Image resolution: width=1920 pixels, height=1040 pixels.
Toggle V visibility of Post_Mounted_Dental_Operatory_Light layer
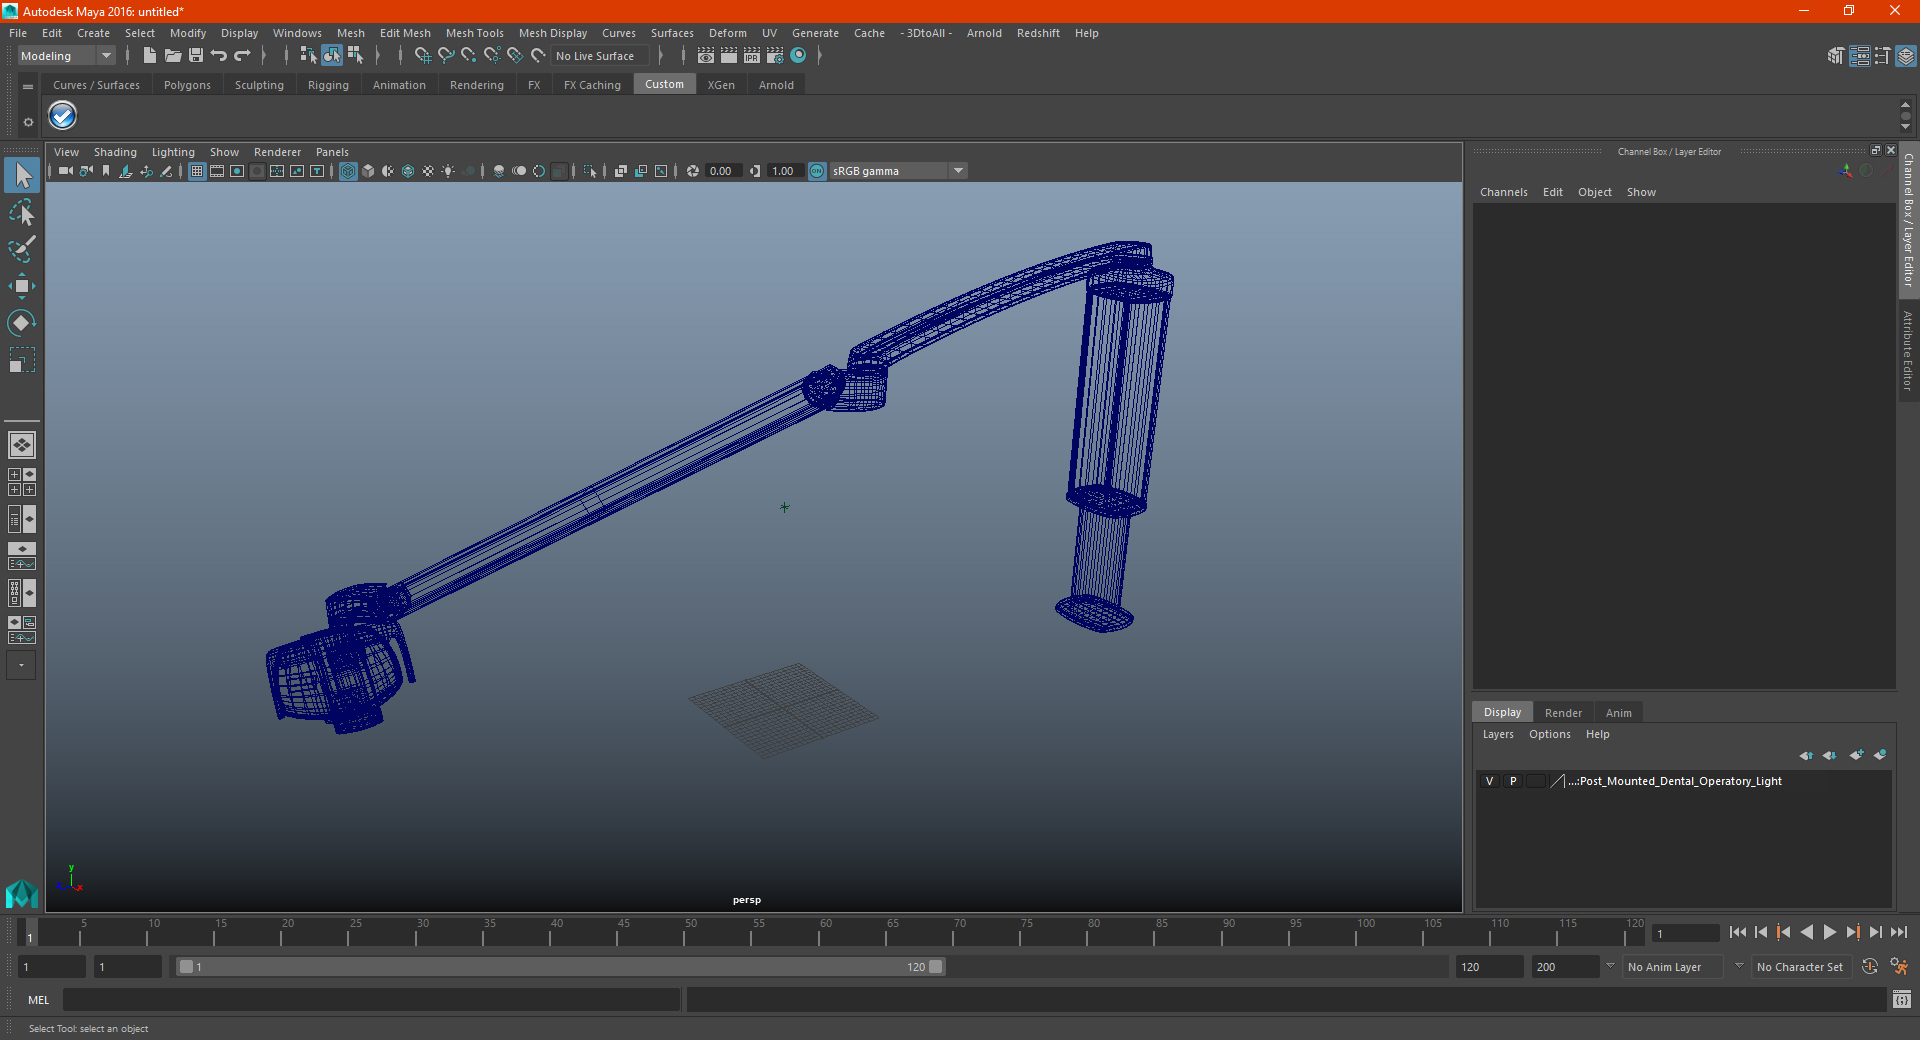pyautogui.click(x=1489, y=781)
